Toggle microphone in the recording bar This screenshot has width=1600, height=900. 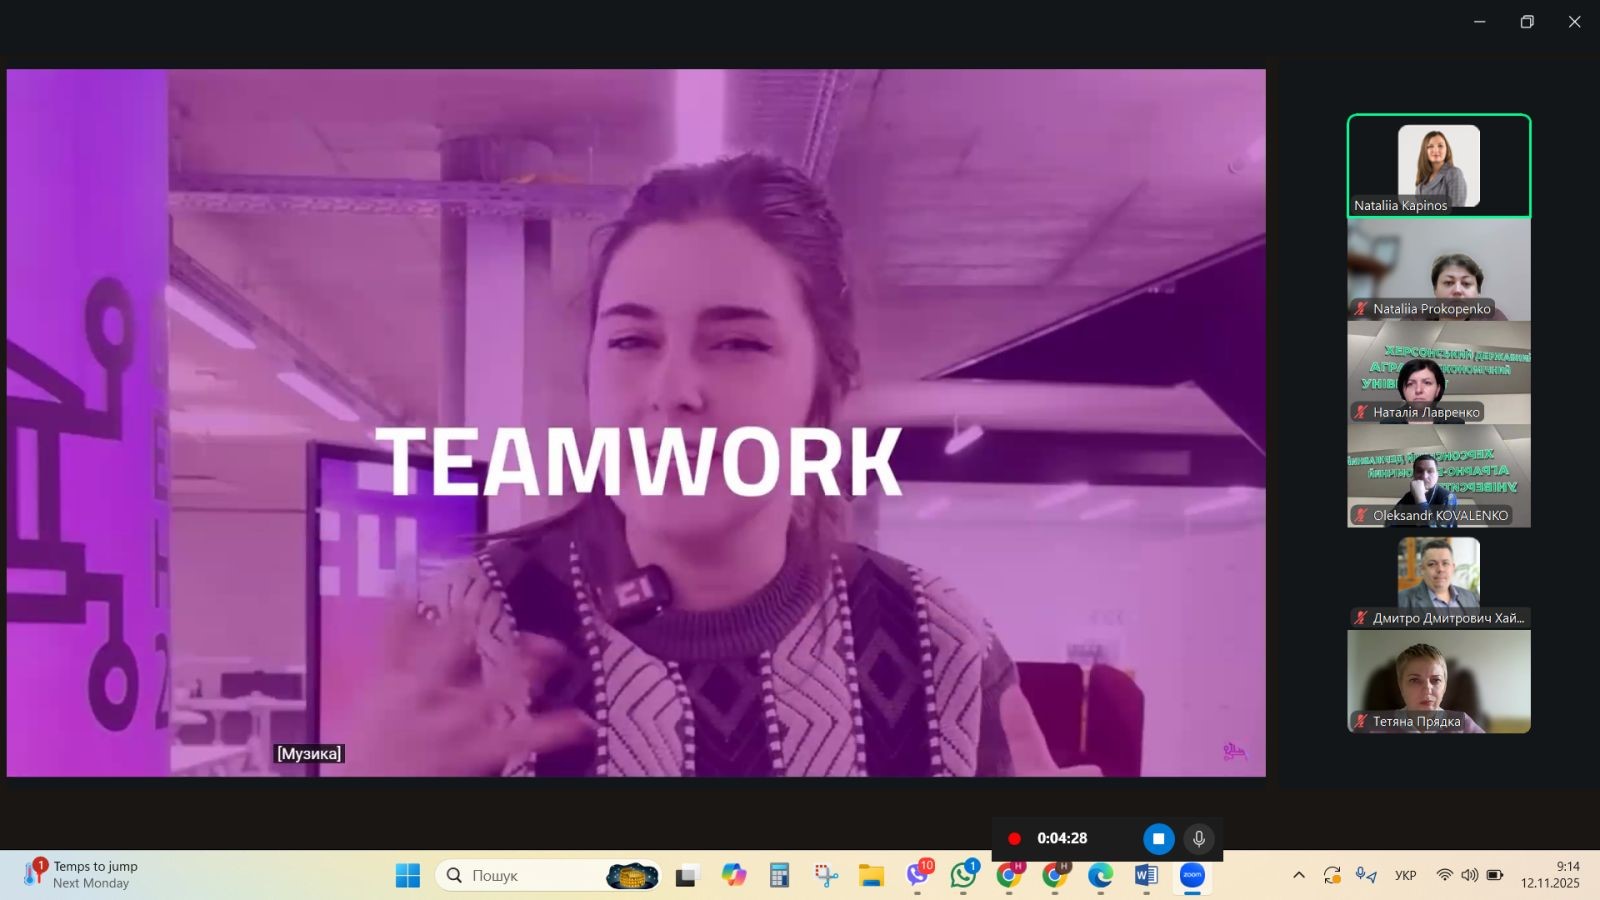(x=1198, y=839)
